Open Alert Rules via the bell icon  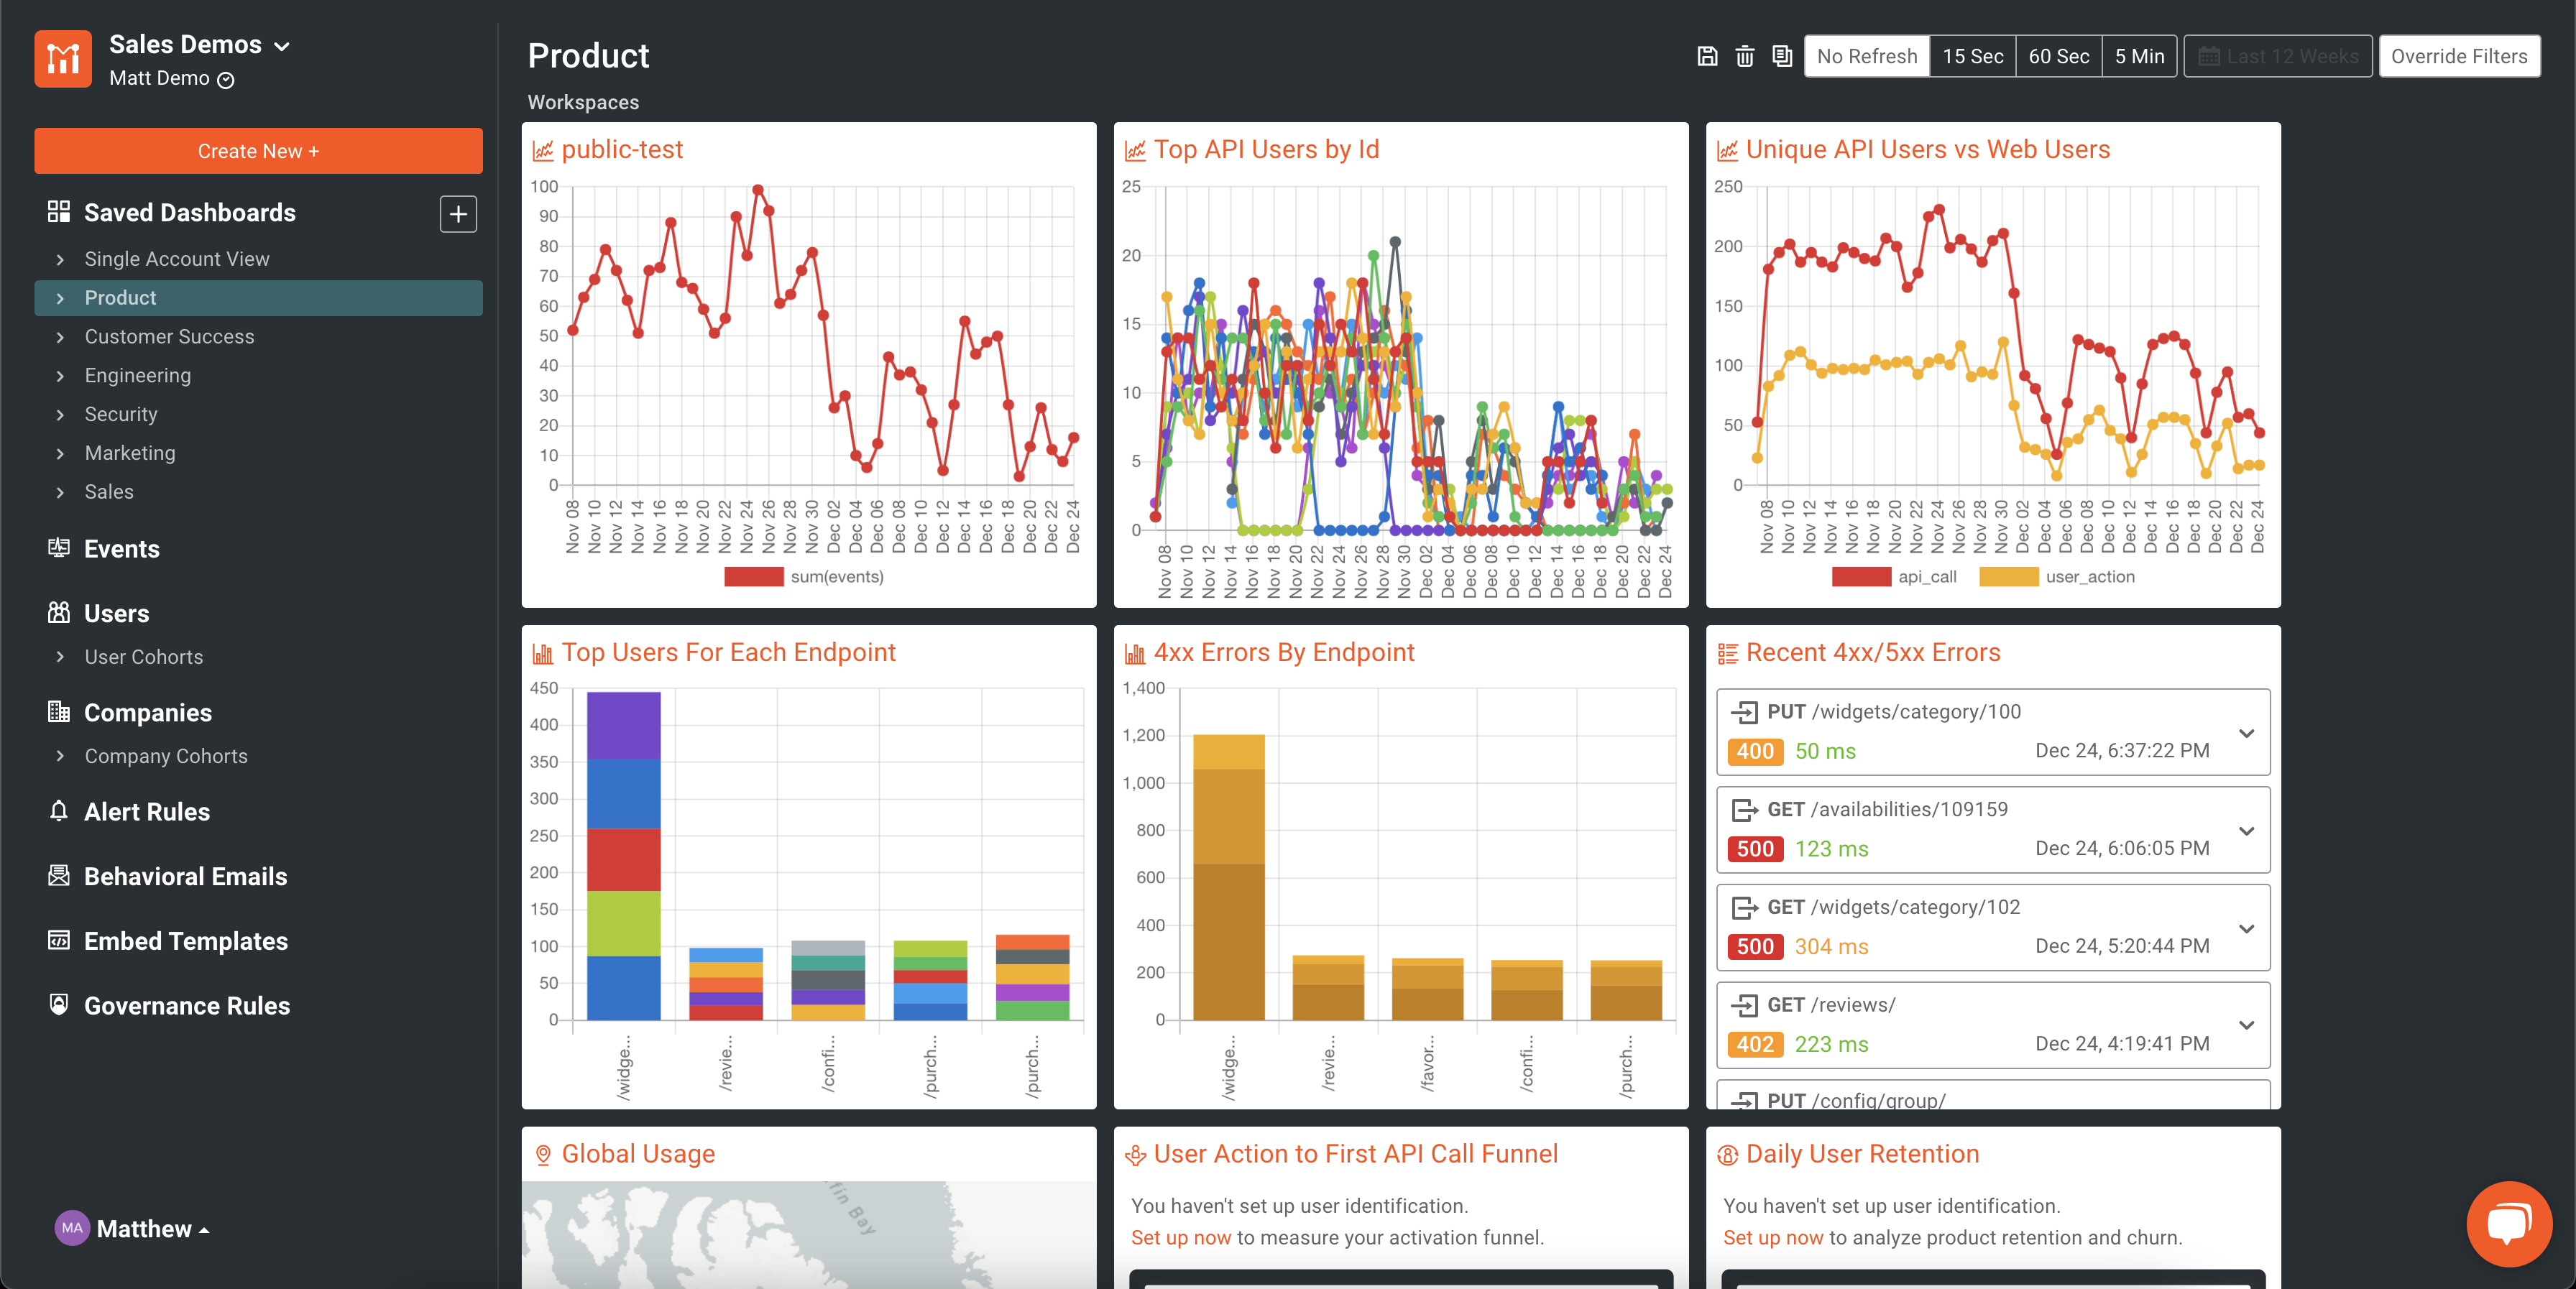click(60, 811)
